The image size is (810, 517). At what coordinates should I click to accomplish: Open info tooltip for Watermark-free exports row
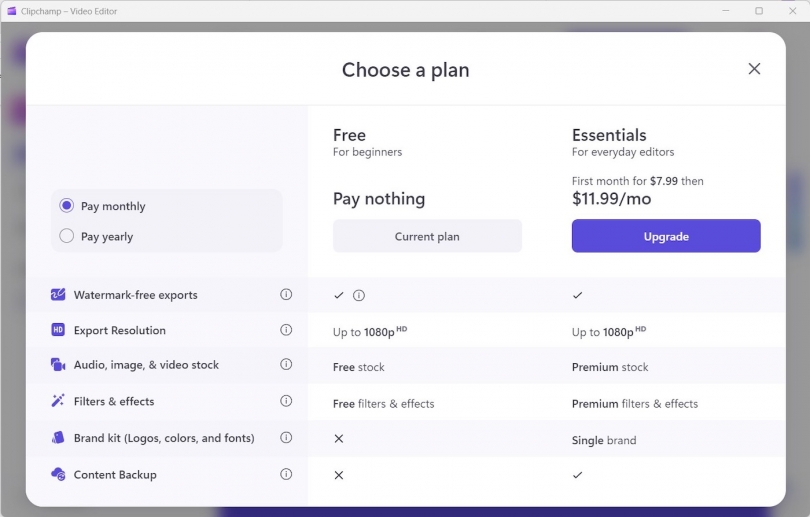tap(286, 295)
